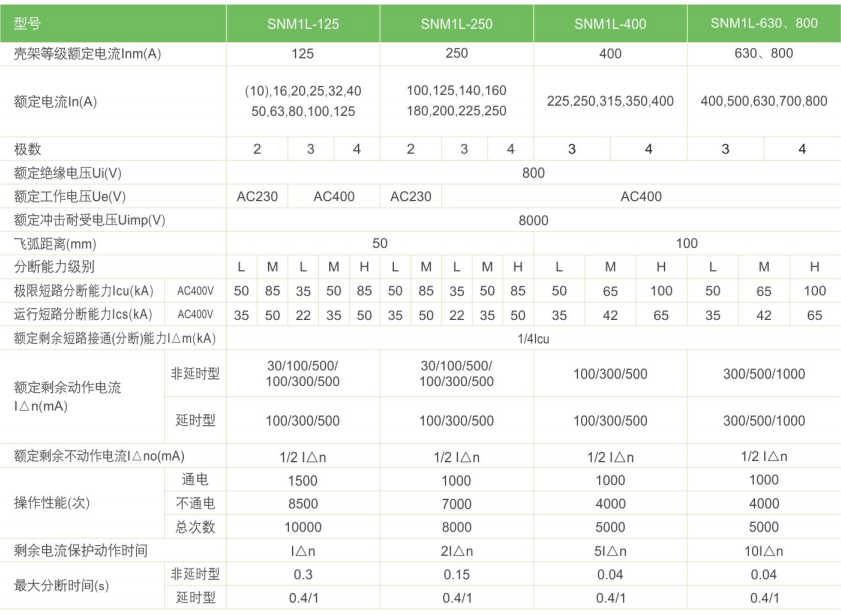This screenshot has height=615, width=841.
Task: Click the "通电" sub-row label
Action: tap(195, 479)
